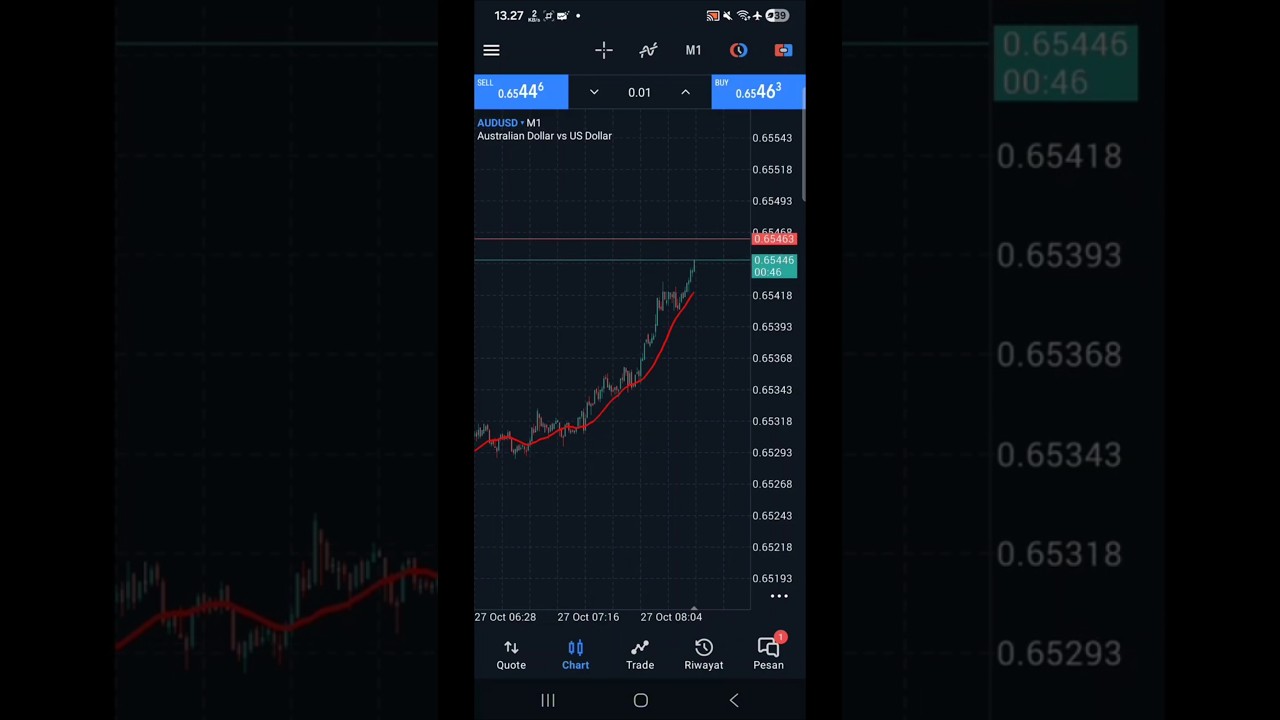Open the hamburger main menu
1280x720 pixels.
[491, 50]
